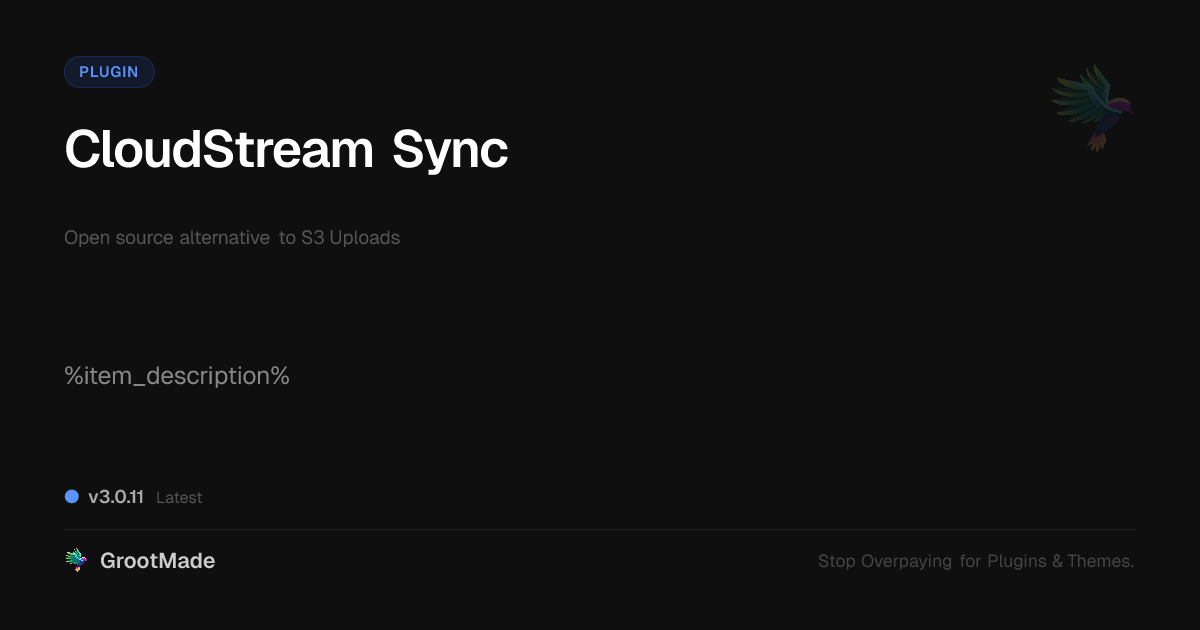The width and height of the screenshot is (1200, 630).
Task: Click "S3 Uploads" in the subtitle
Action: [x=350, y=238]
